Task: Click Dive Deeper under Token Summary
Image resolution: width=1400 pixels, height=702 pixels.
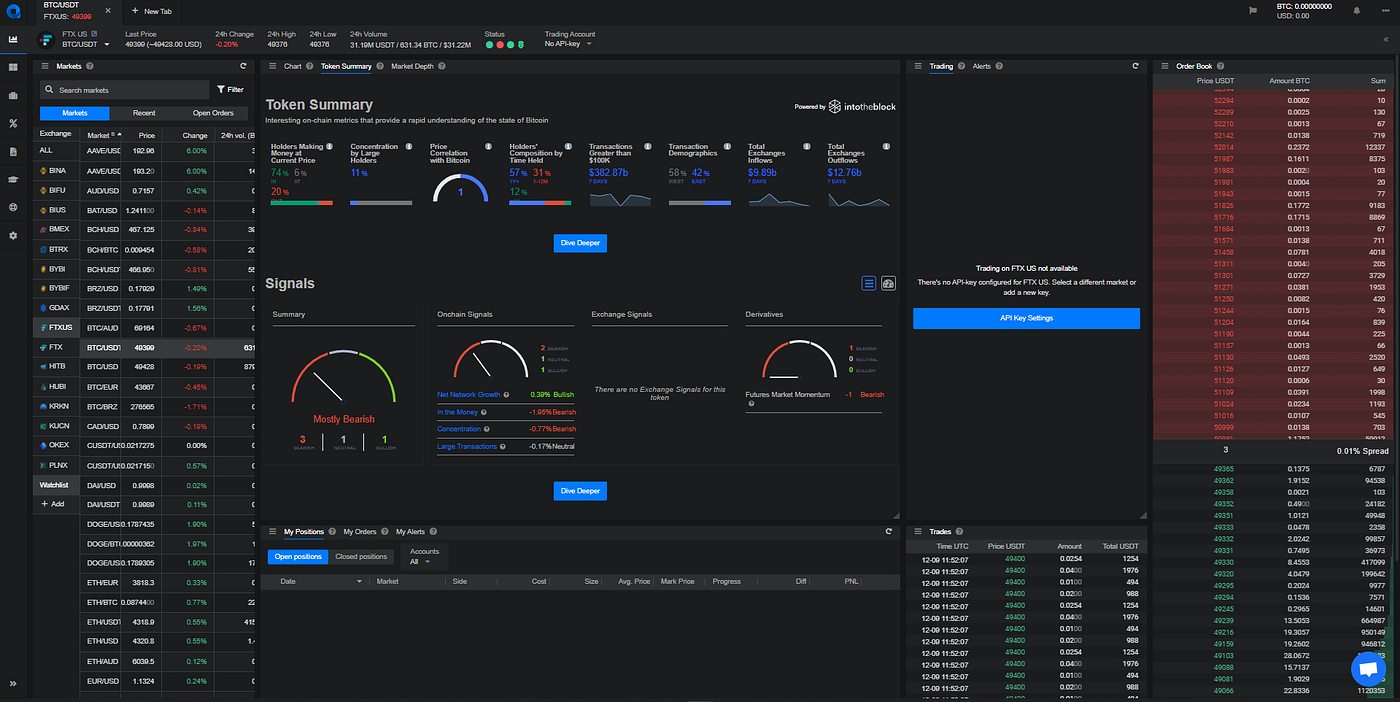Action: tap(579, 242)
